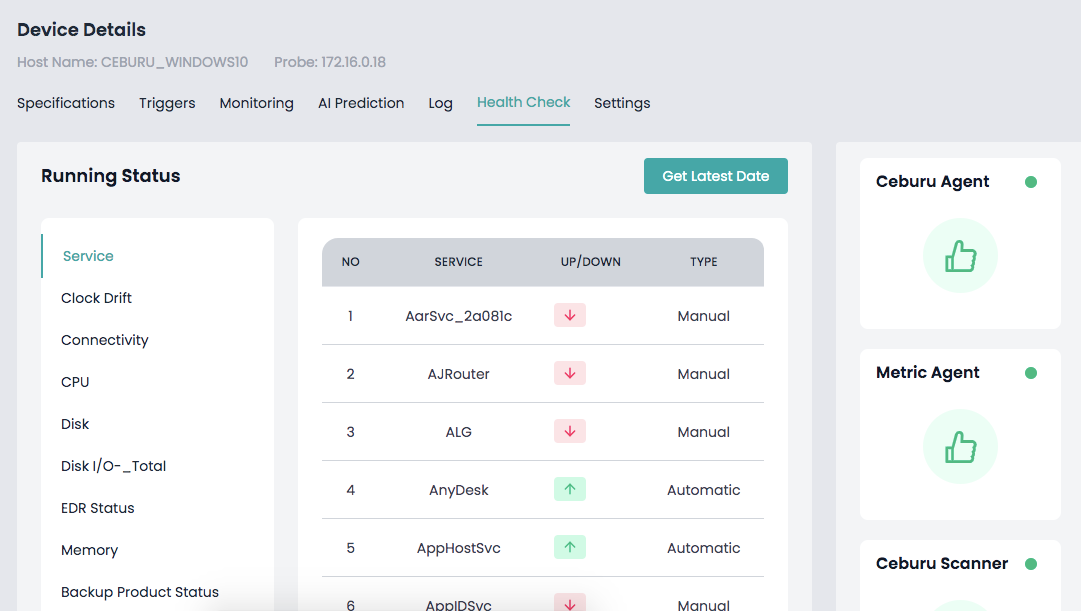Select Disk in the status list
The width and height of the screenshot is (1081, 611).
[x=74, y=424]
